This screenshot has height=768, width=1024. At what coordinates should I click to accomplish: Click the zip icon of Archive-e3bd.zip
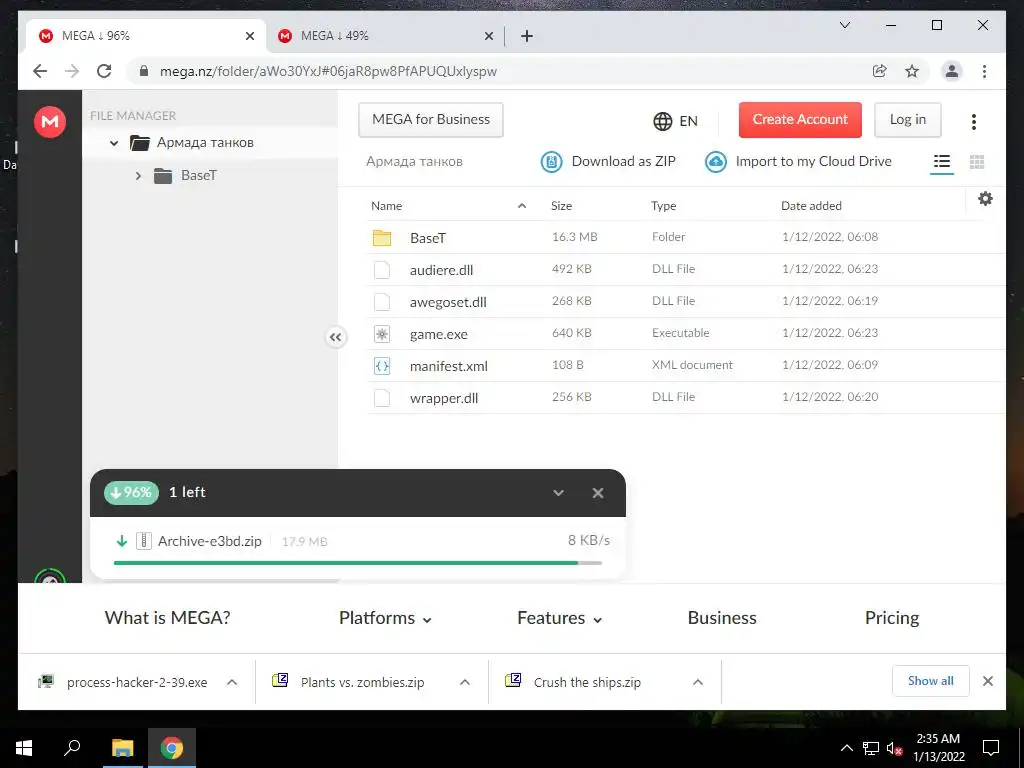click(144, 541)
